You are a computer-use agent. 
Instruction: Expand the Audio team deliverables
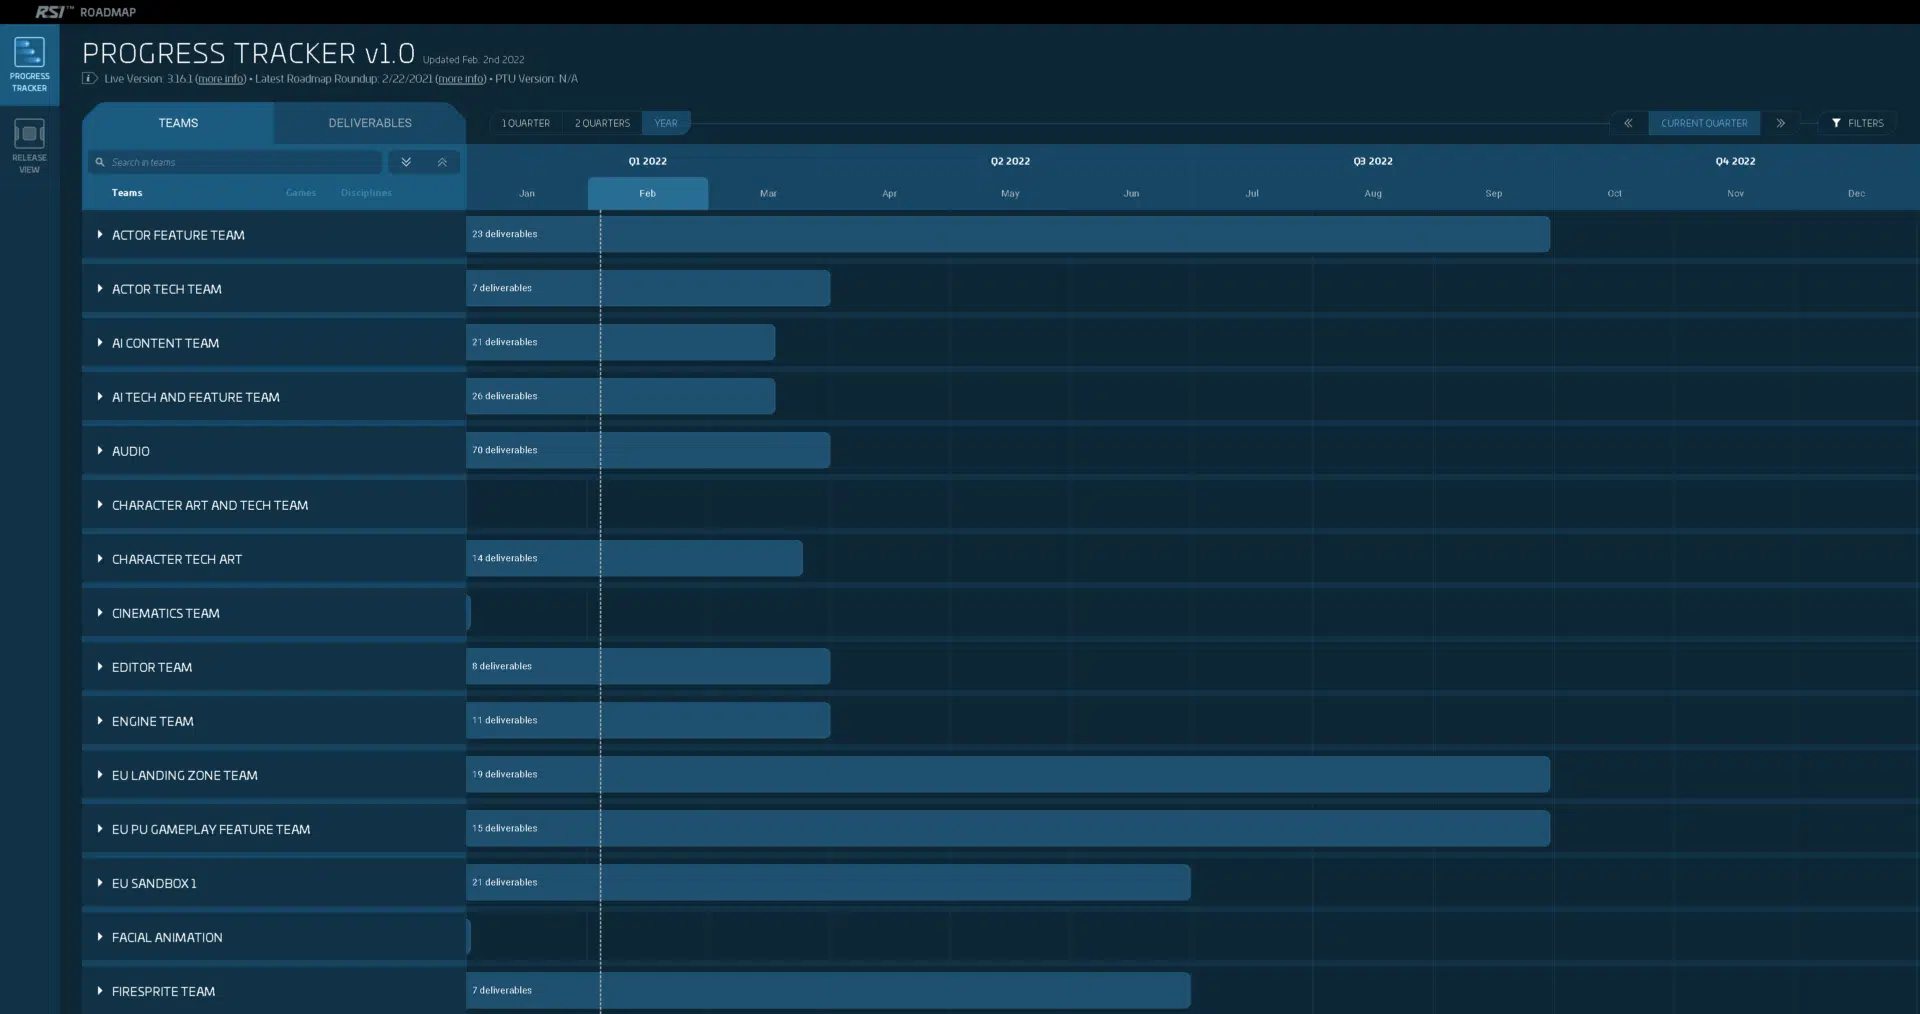pyautogui.click(x=99, y=451)
